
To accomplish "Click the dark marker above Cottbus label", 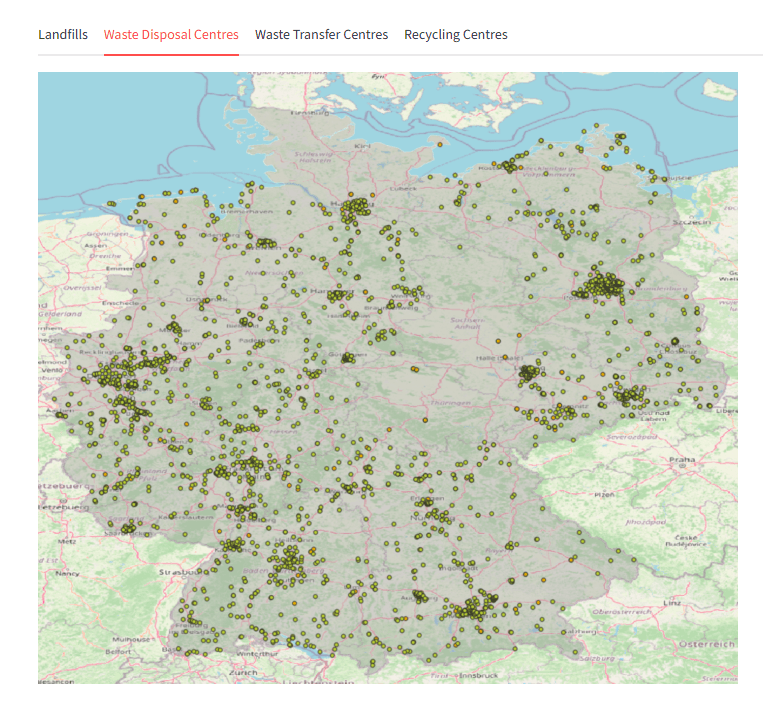I will [x=675, y=341].
